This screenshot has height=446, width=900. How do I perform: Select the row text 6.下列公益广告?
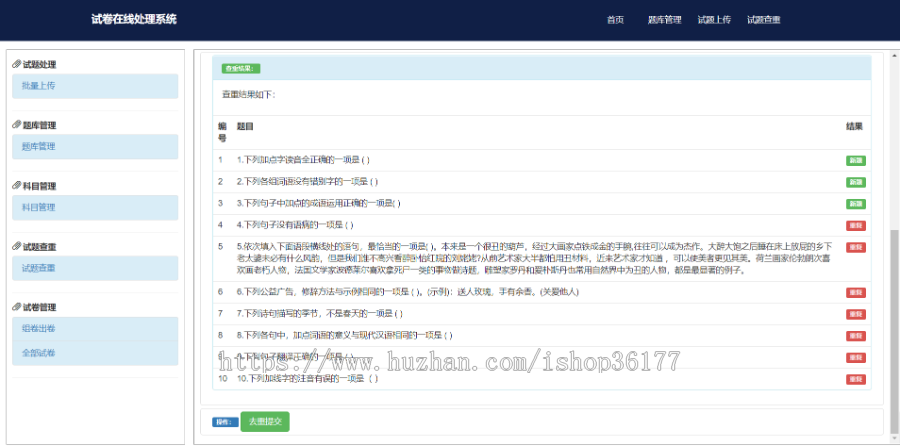[x=408, y=292]
